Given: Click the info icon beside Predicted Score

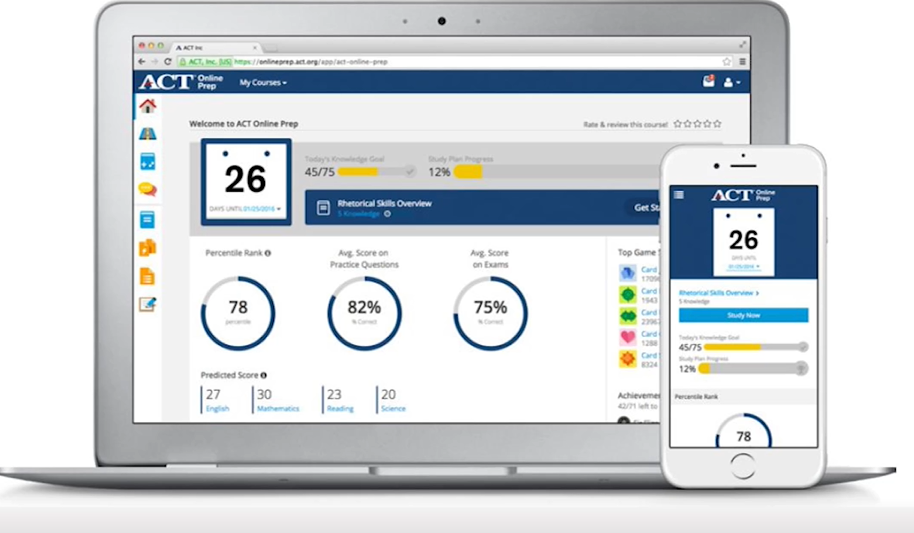Looking at the screenshot, I should pyautogui.click(x=263, y=375).
